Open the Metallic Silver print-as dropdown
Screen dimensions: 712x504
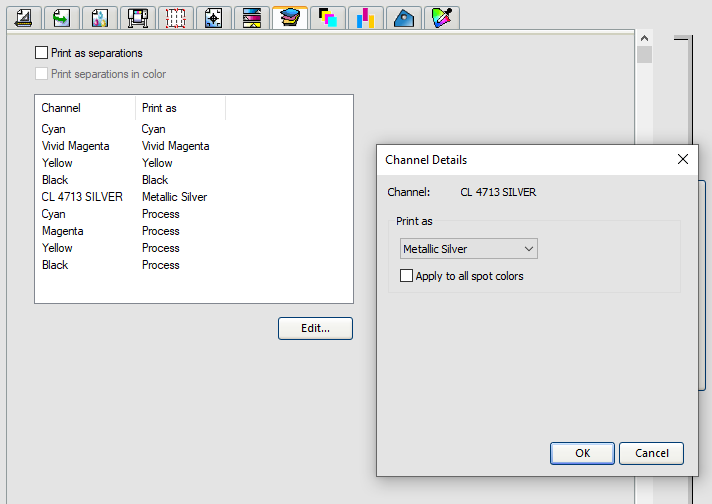coord(469,249)
